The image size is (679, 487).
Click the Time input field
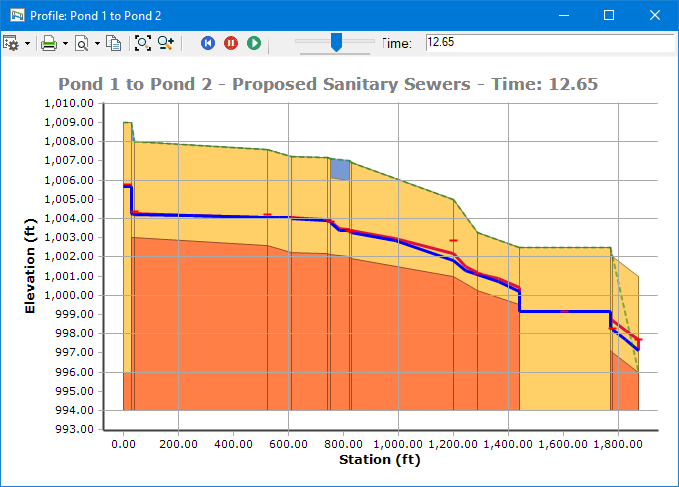point(550,42)
